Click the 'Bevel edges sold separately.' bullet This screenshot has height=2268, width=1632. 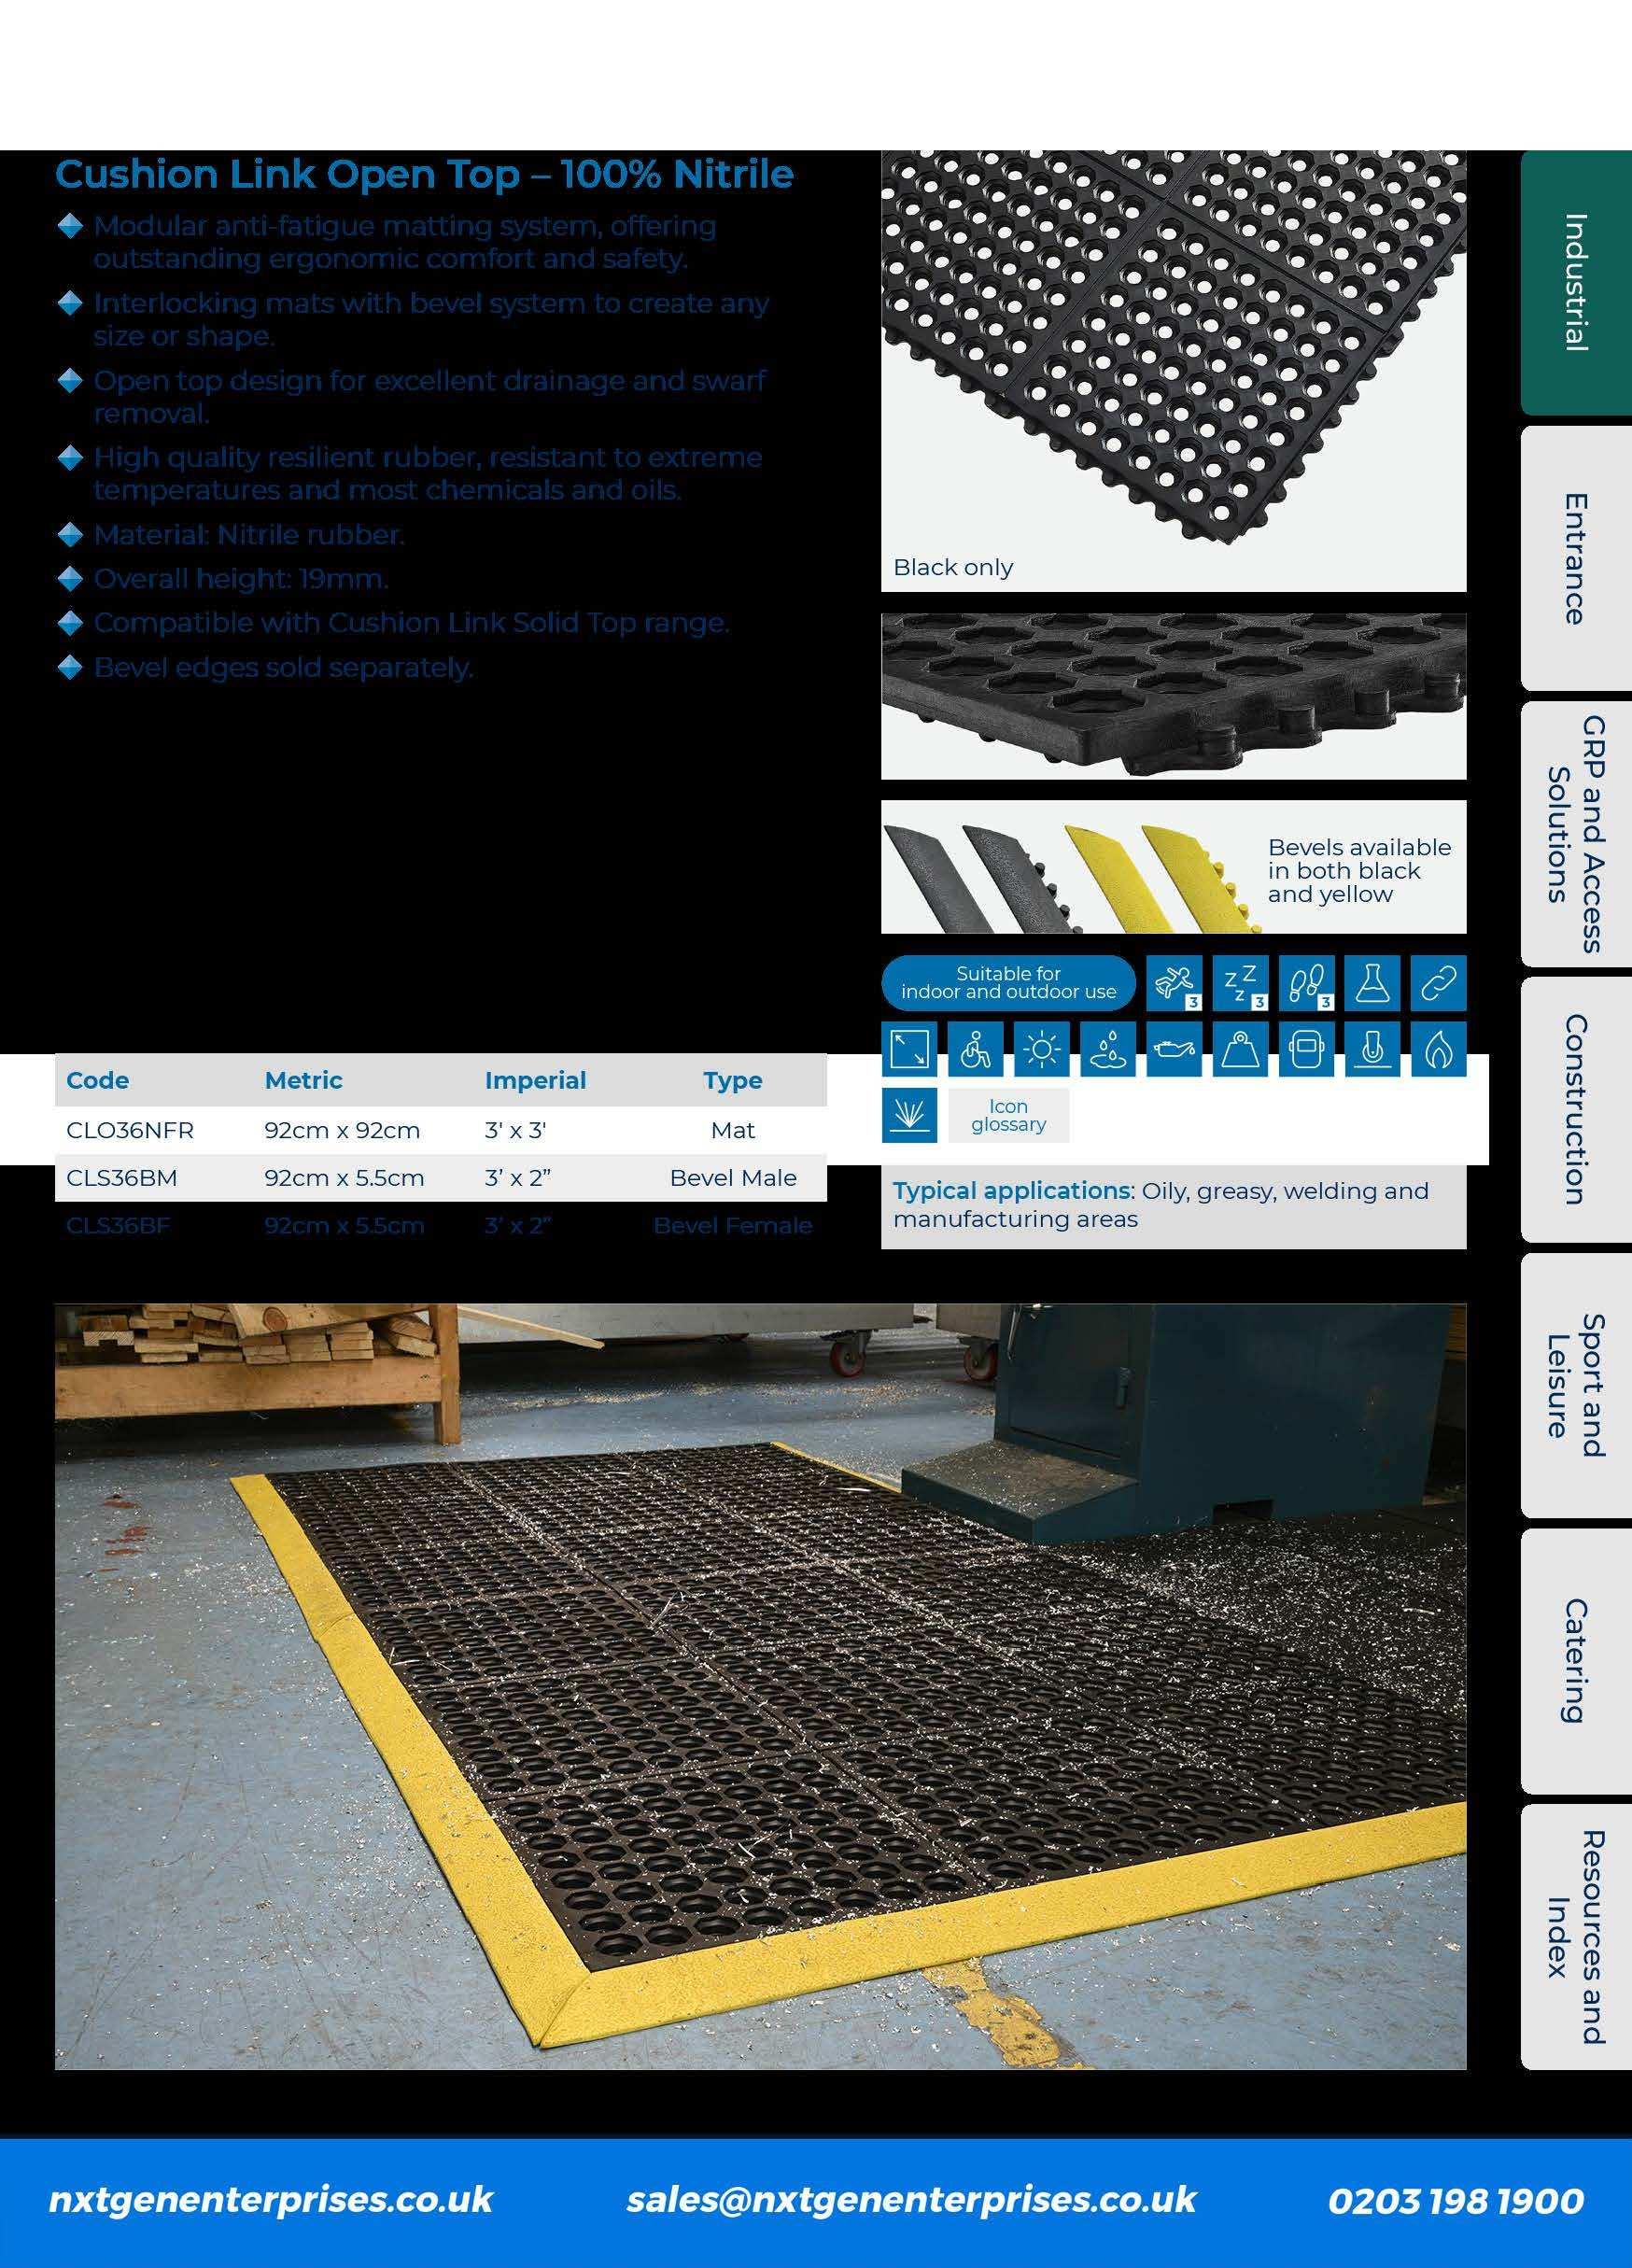coord(283,667)
